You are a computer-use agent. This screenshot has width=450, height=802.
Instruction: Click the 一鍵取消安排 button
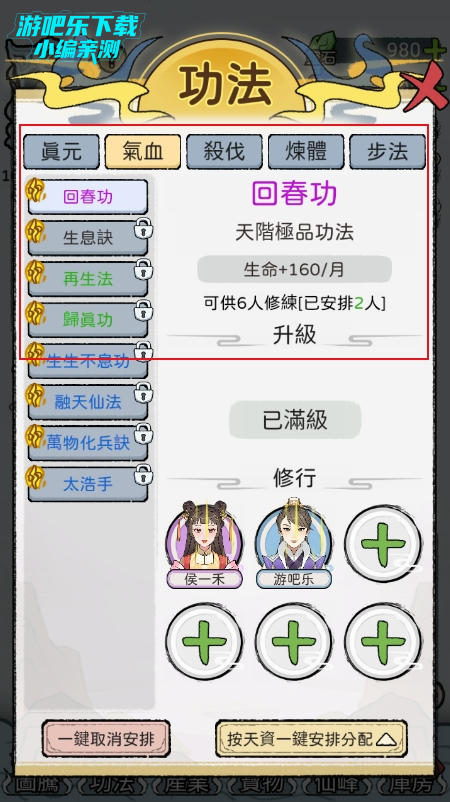106,739
